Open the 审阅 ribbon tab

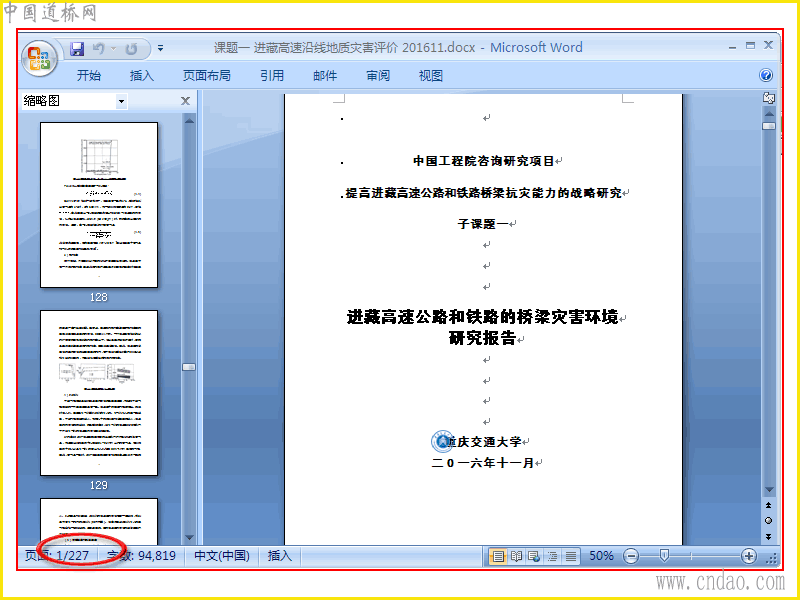pos(378,76)
